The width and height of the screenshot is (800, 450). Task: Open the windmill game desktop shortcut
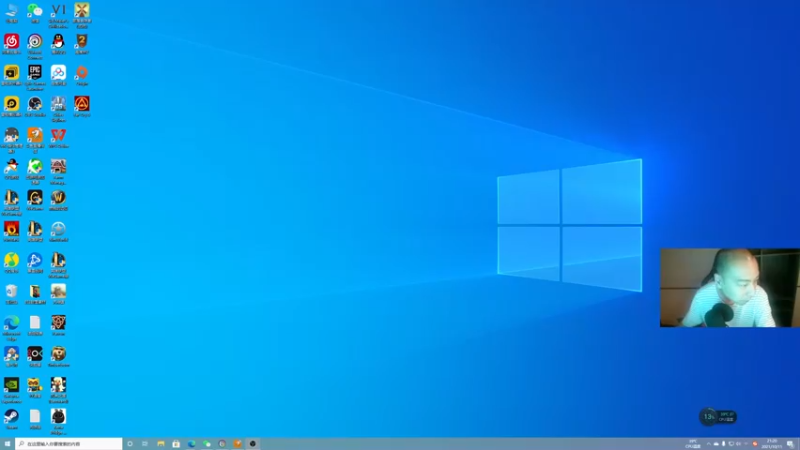click(82, 15)
